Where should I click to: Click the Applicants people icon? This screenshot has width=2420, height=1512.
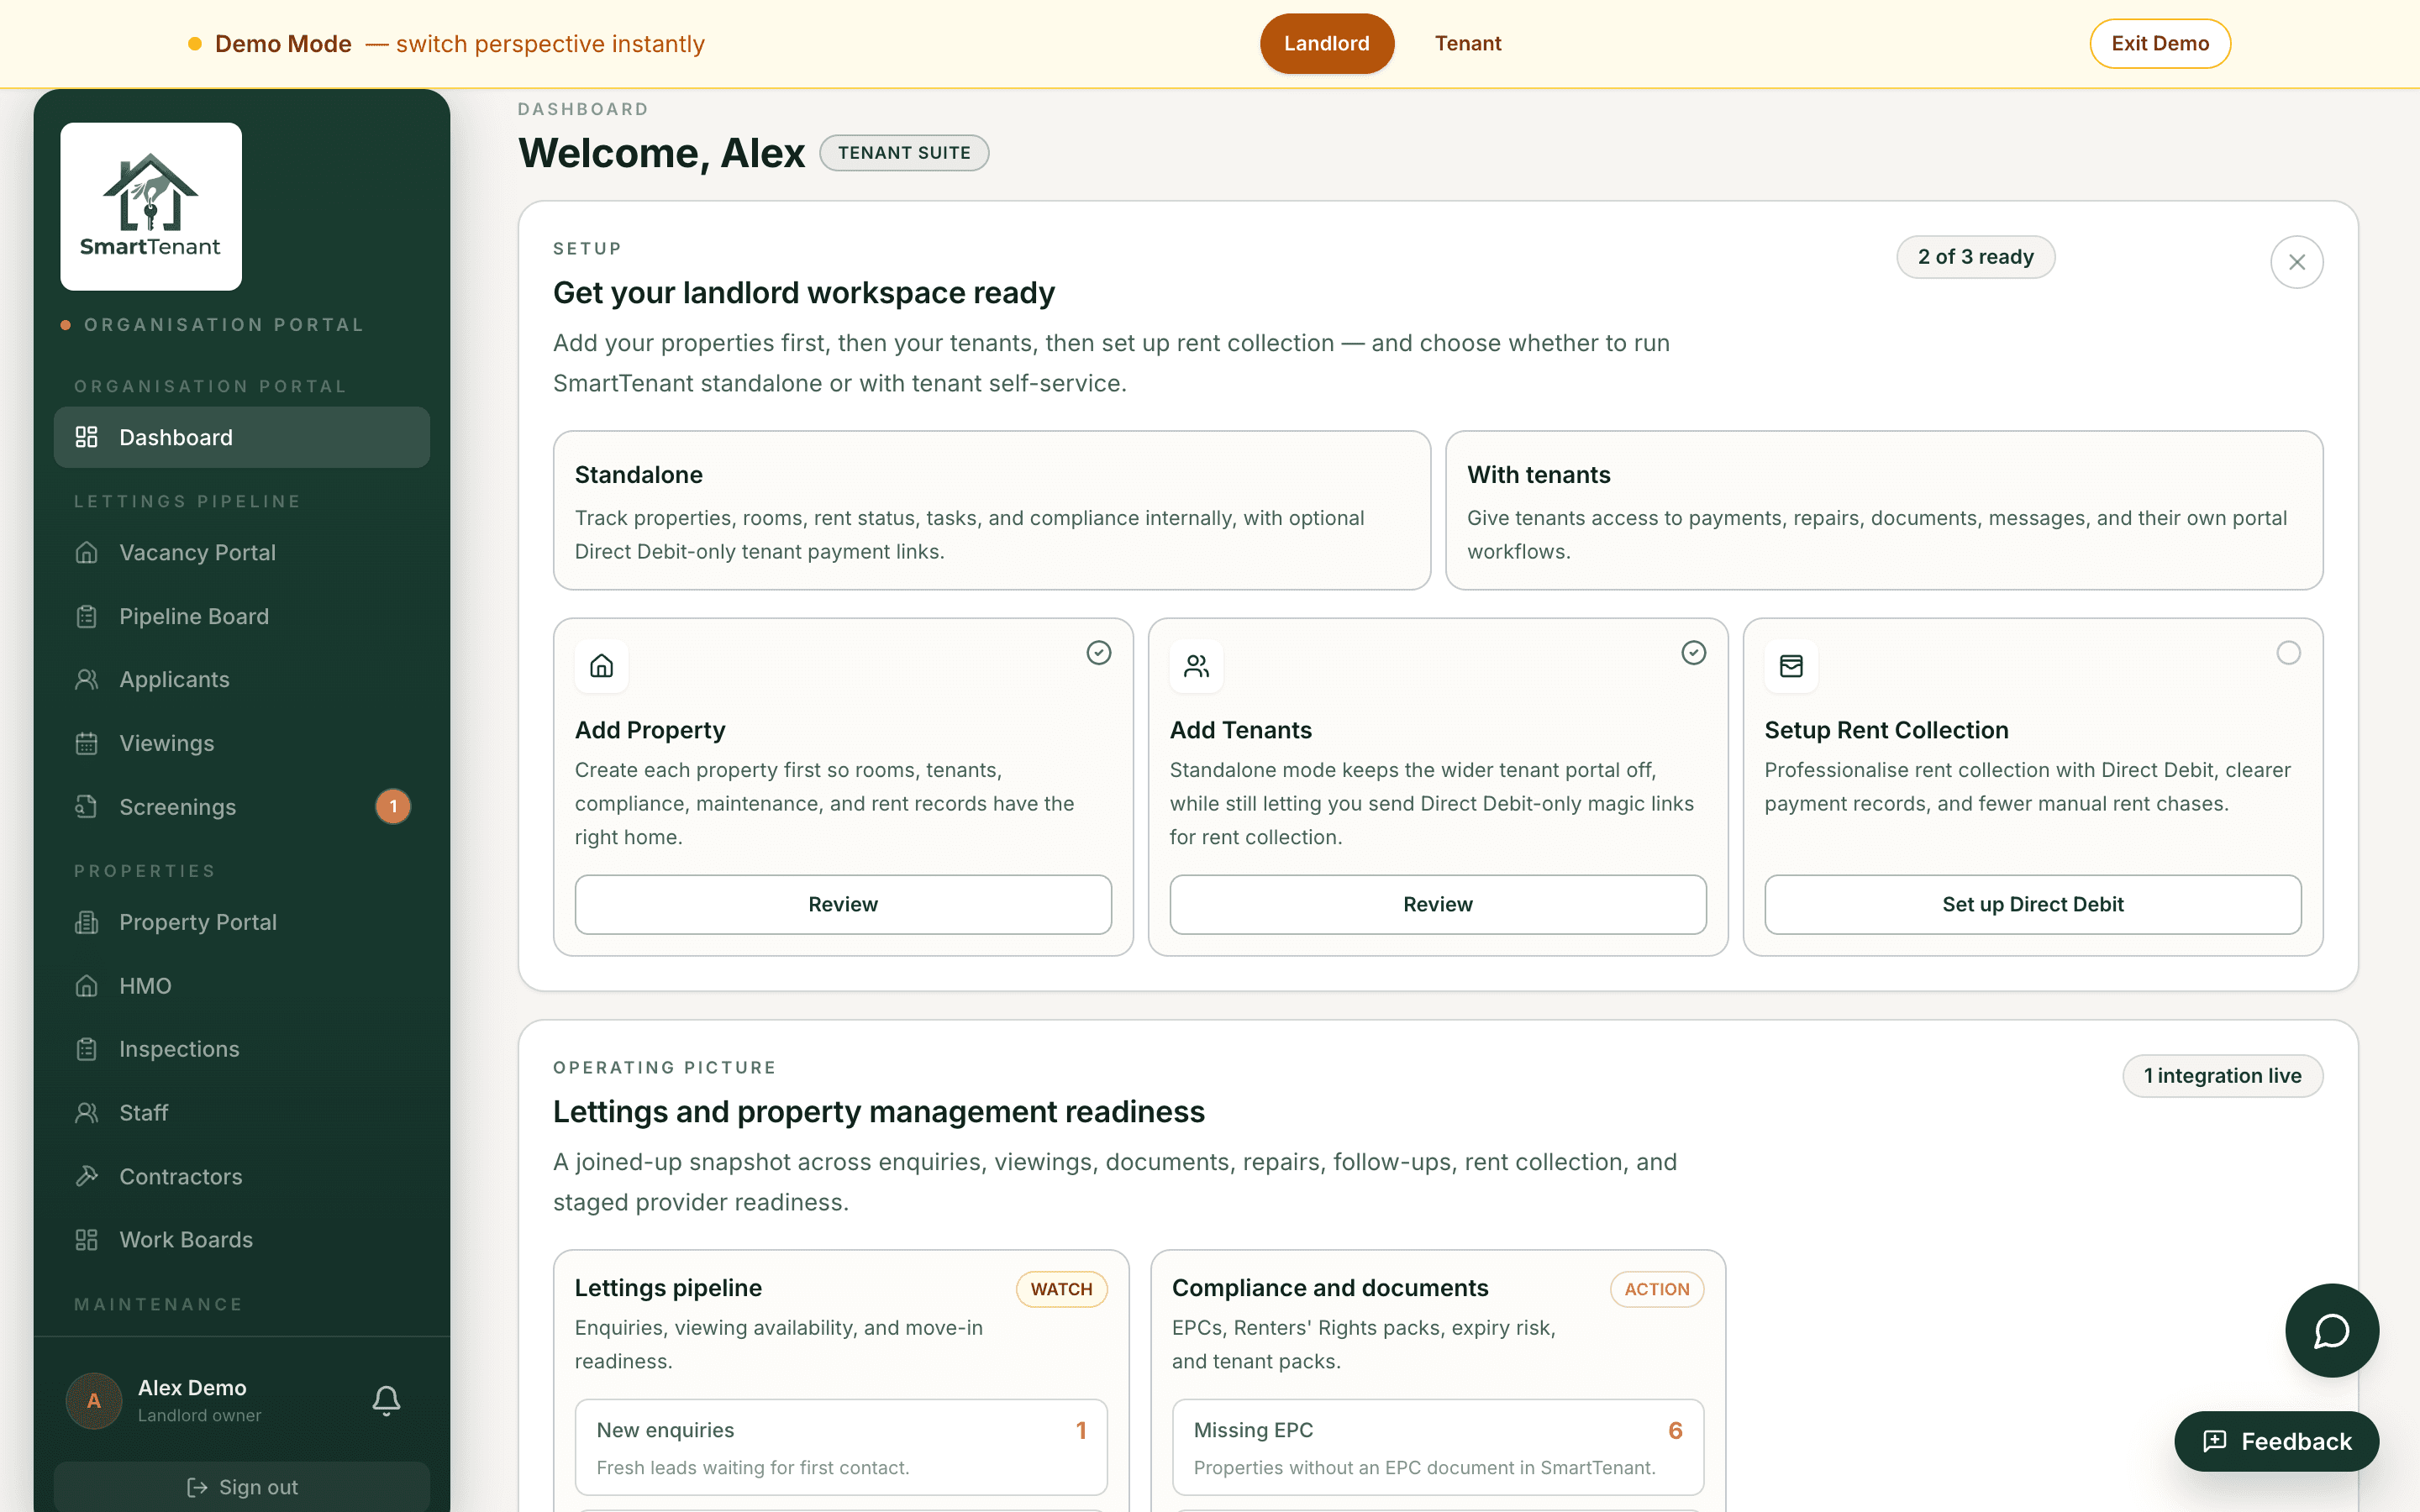click(87, 679)
